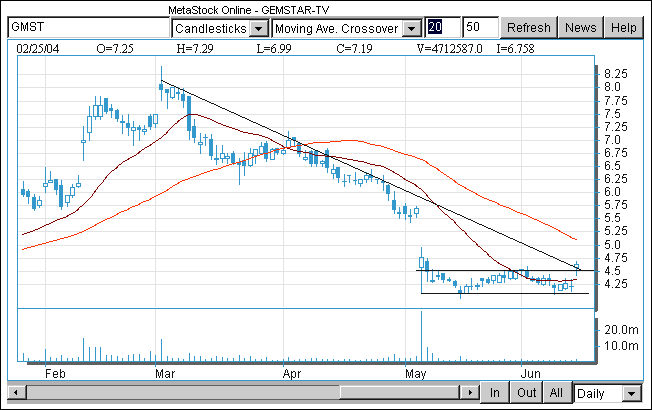Click the V=4712587.0 volume readout
Screen dimensions: 652x410
pos(449,49)
